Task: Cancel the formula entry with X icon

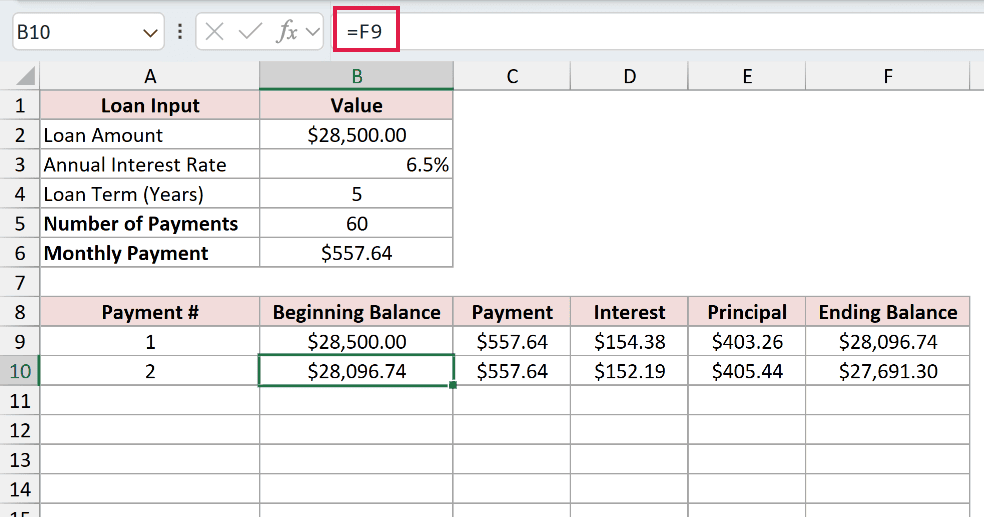Action: [214, 31]
